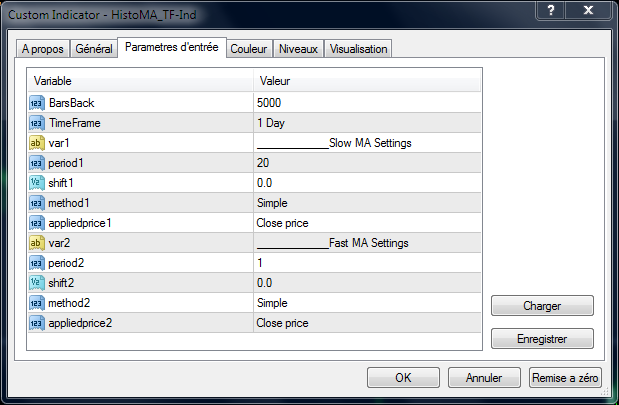Image resolution: width=619 pixels, height=405 pixels.
Task: Click the integer icon beside BarsBack
Action: (x=38, y=103)
